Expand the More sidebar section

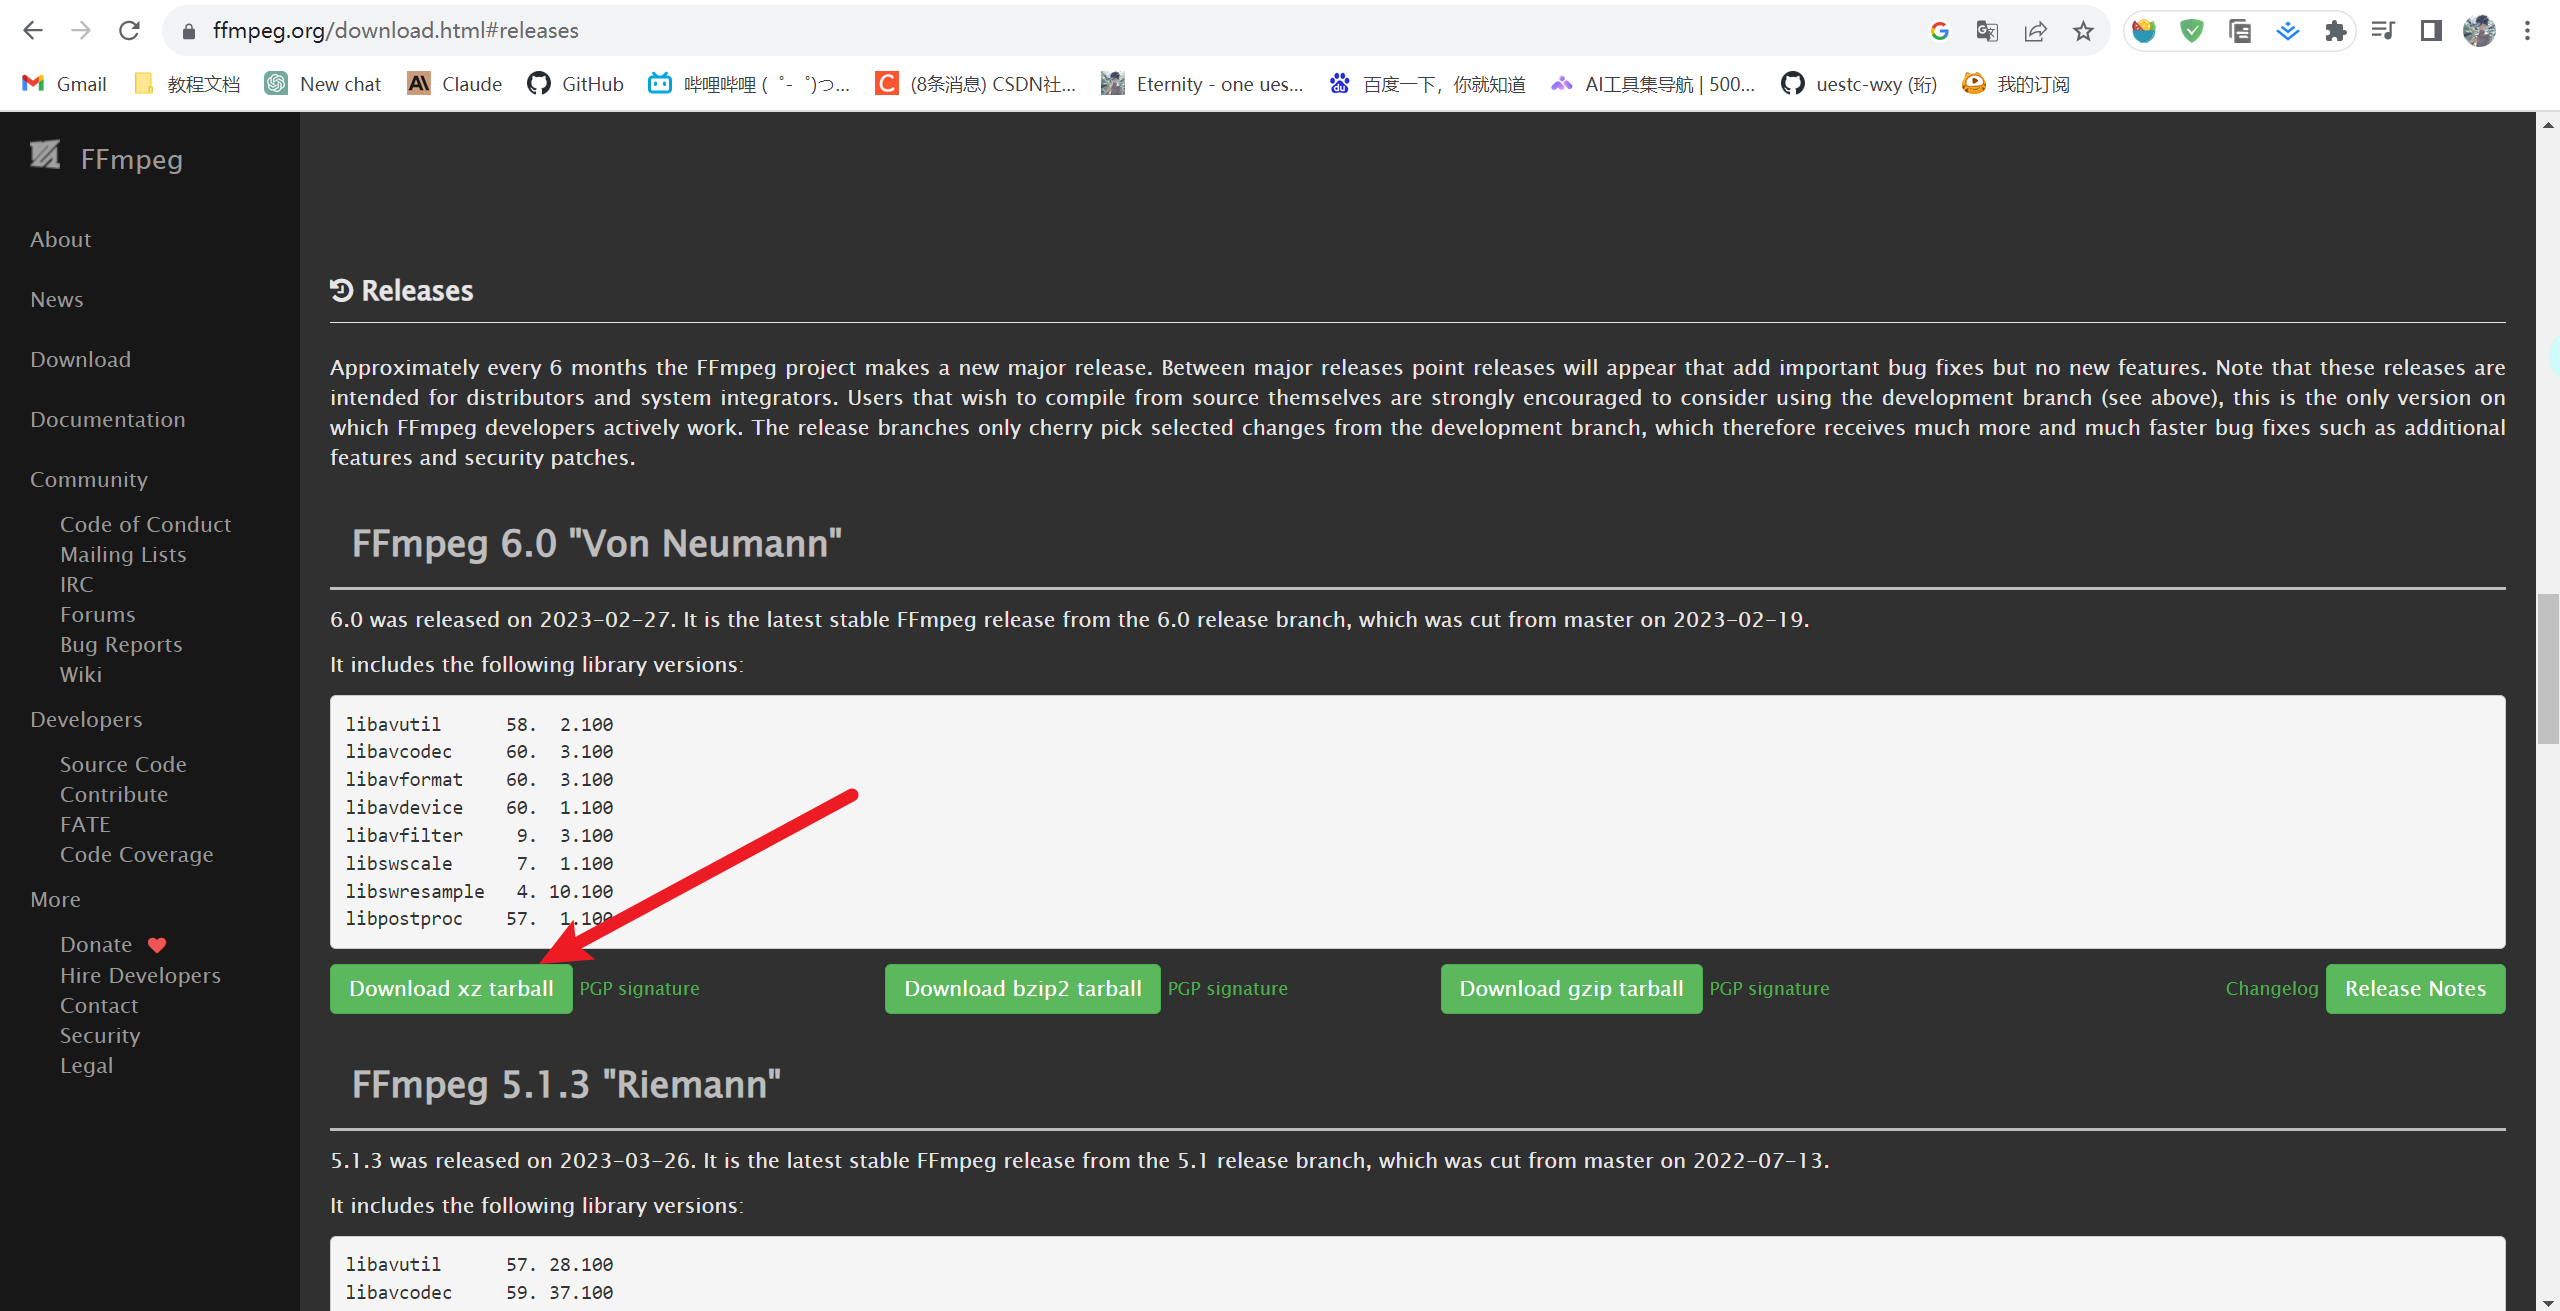click(55, 899)
